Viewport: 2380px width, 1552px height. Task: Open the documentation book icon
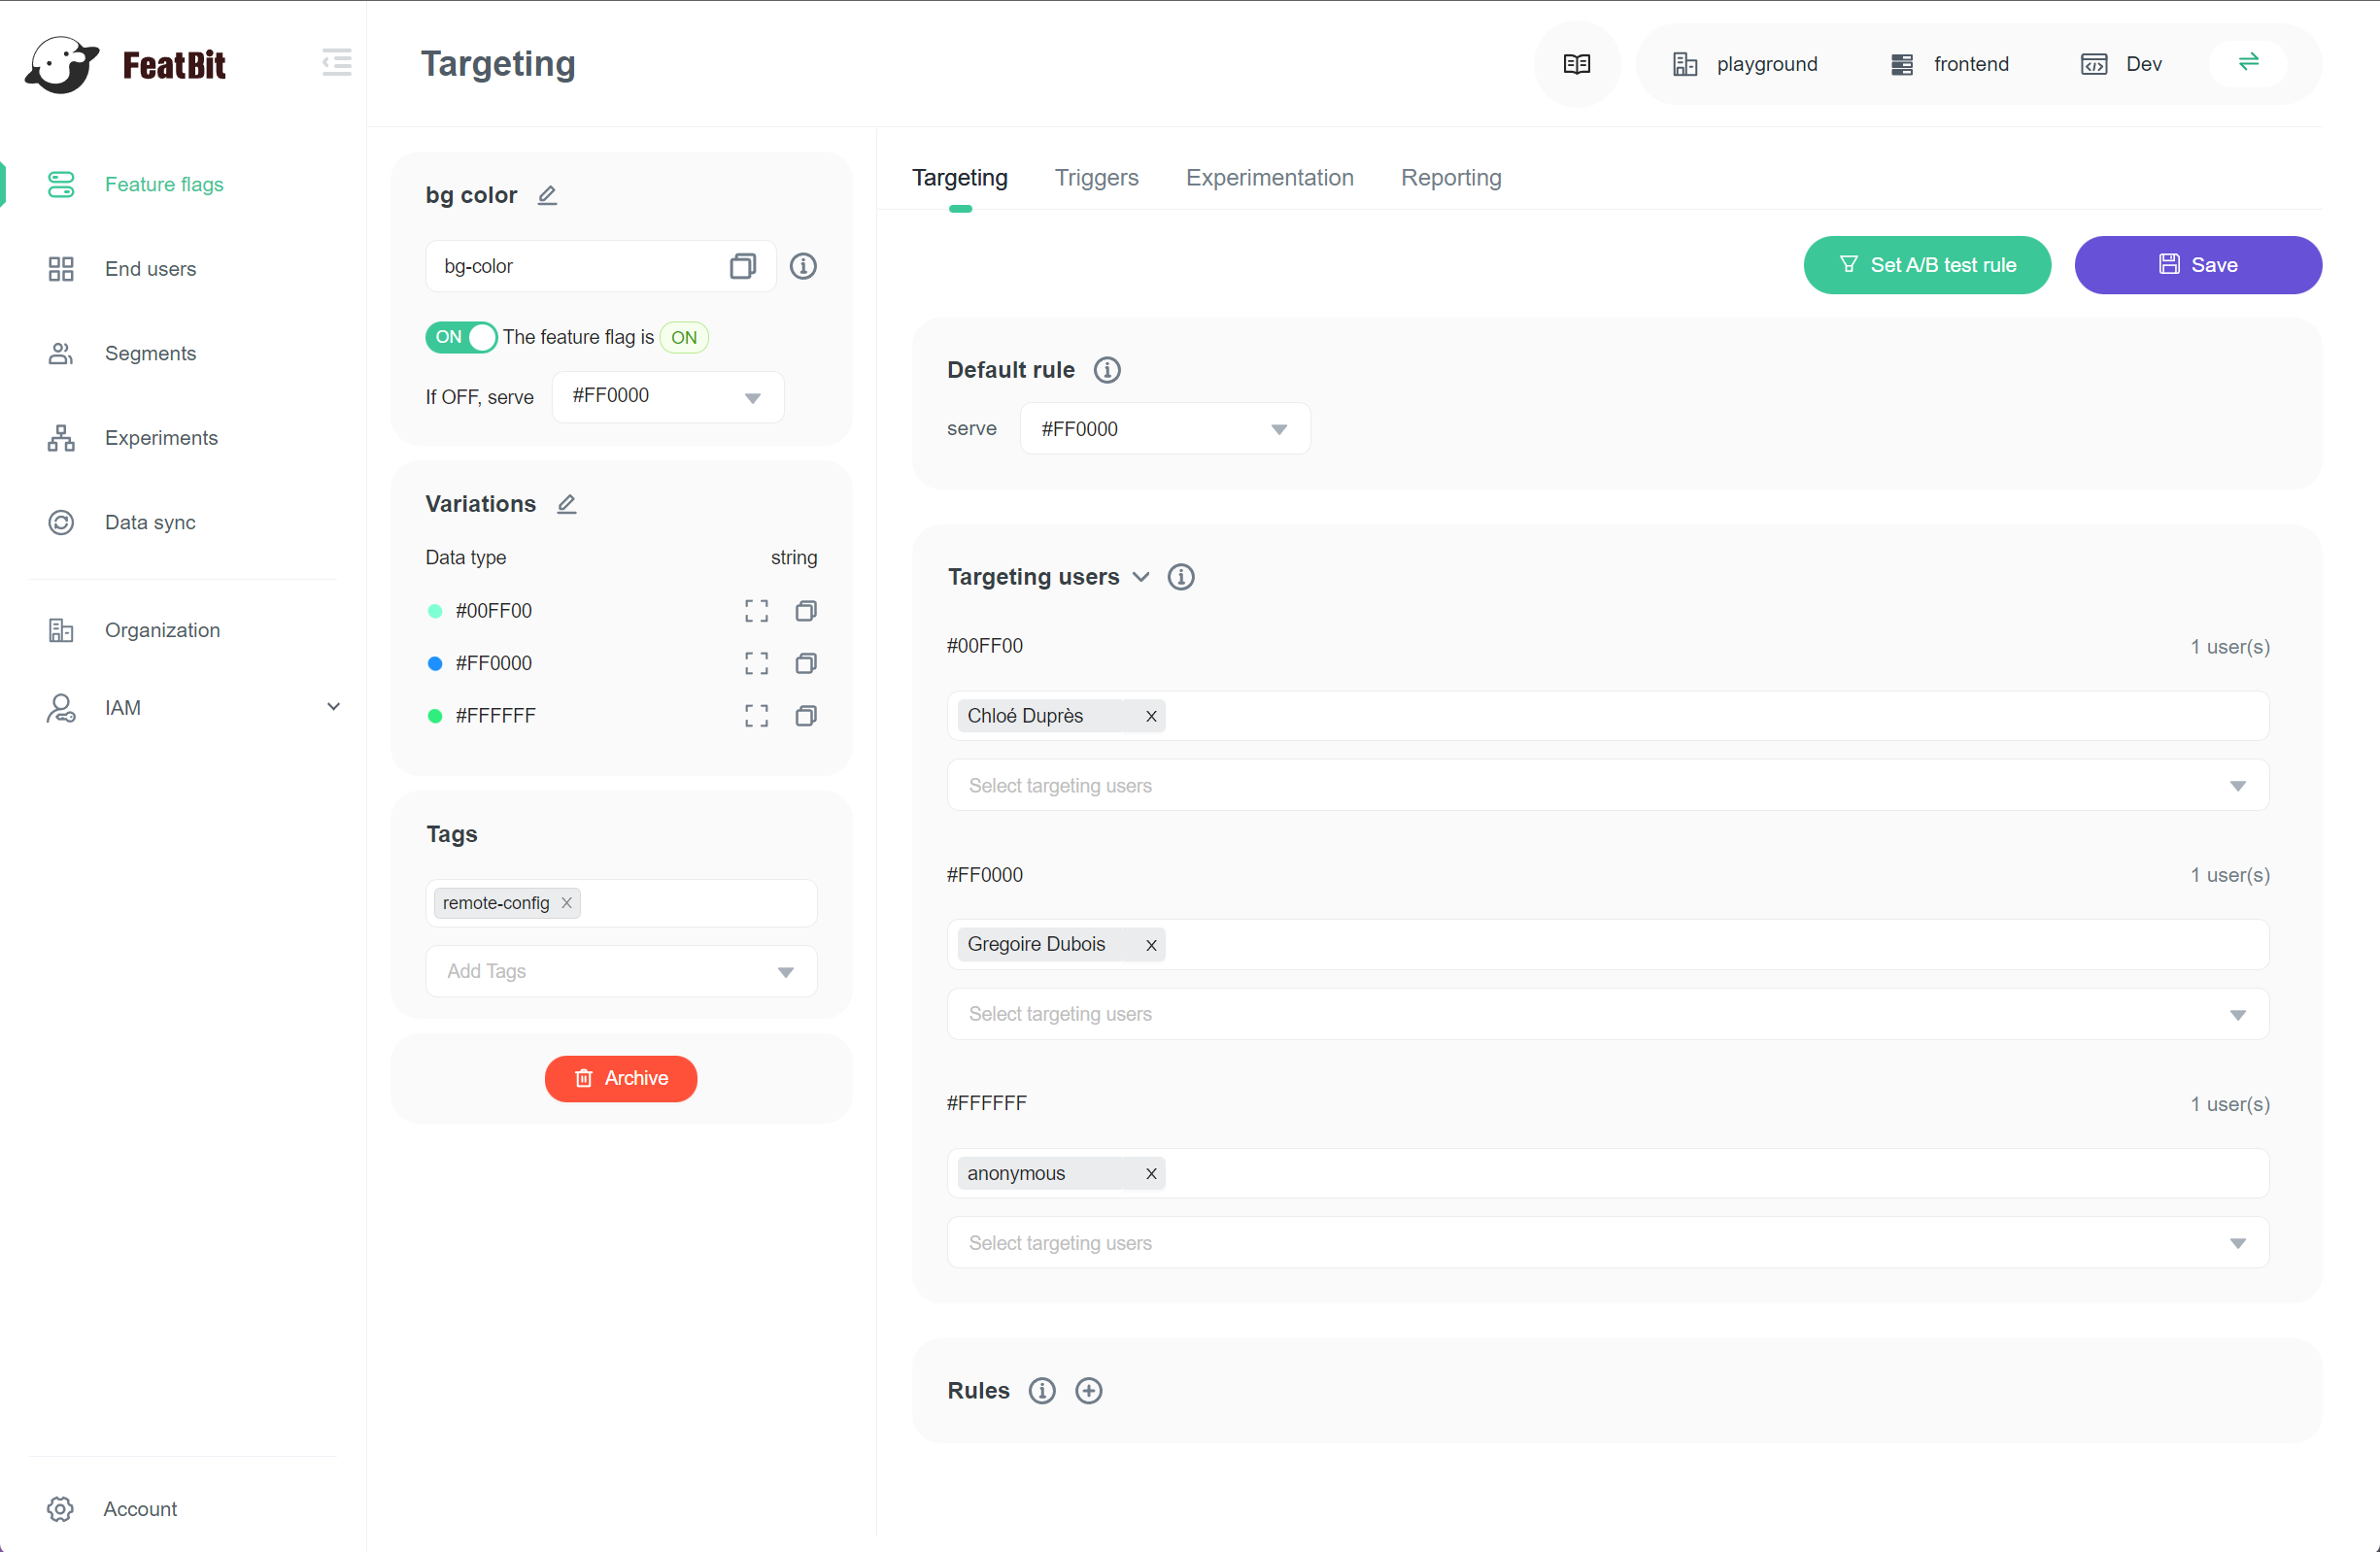point(1577,64)
